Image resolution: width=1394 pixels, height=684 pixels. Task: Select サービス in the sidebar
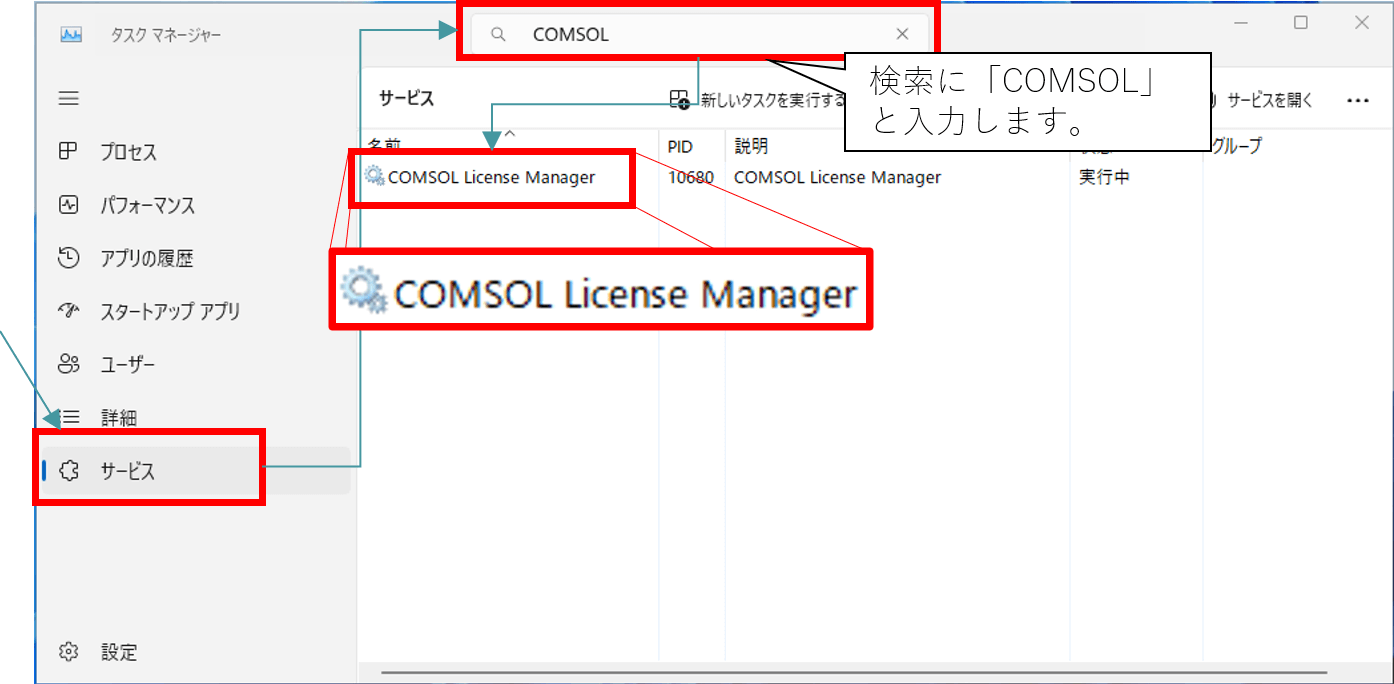click(127, 470)
